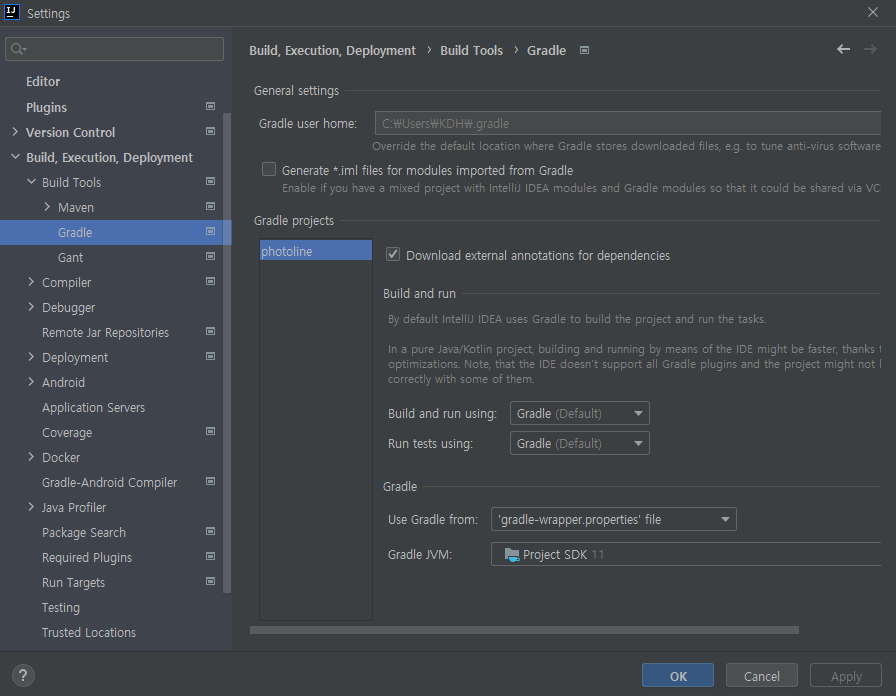Image resolution: width=896 pixels, height=696 pixels.
Task: Select Editor in settings tree
Action: click(x=43, y=82)
